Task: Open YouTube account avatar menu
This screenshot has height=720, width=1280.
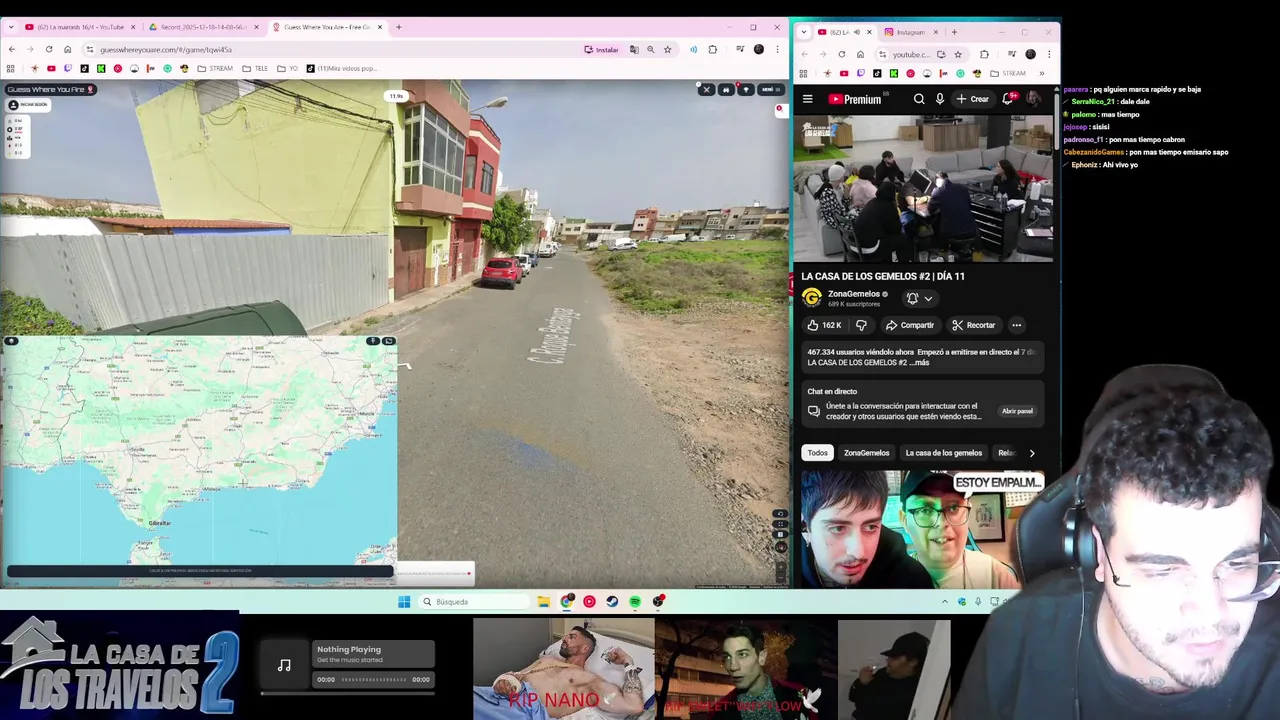Action: (1033, 98)
